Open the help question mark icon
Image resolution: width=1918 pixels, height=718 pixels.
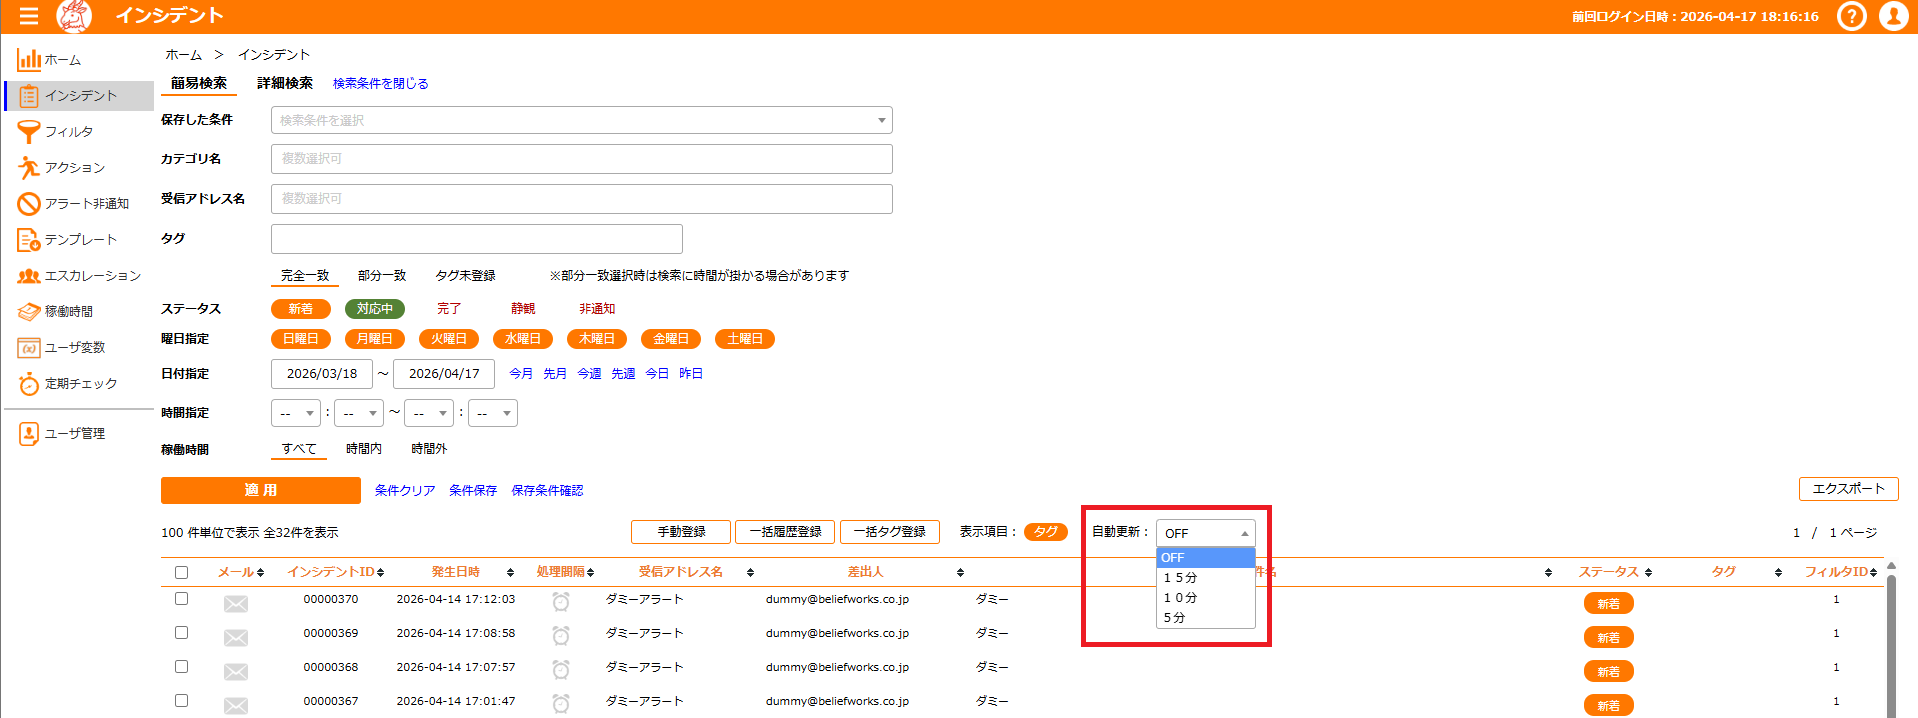[x=1852, y=16]
